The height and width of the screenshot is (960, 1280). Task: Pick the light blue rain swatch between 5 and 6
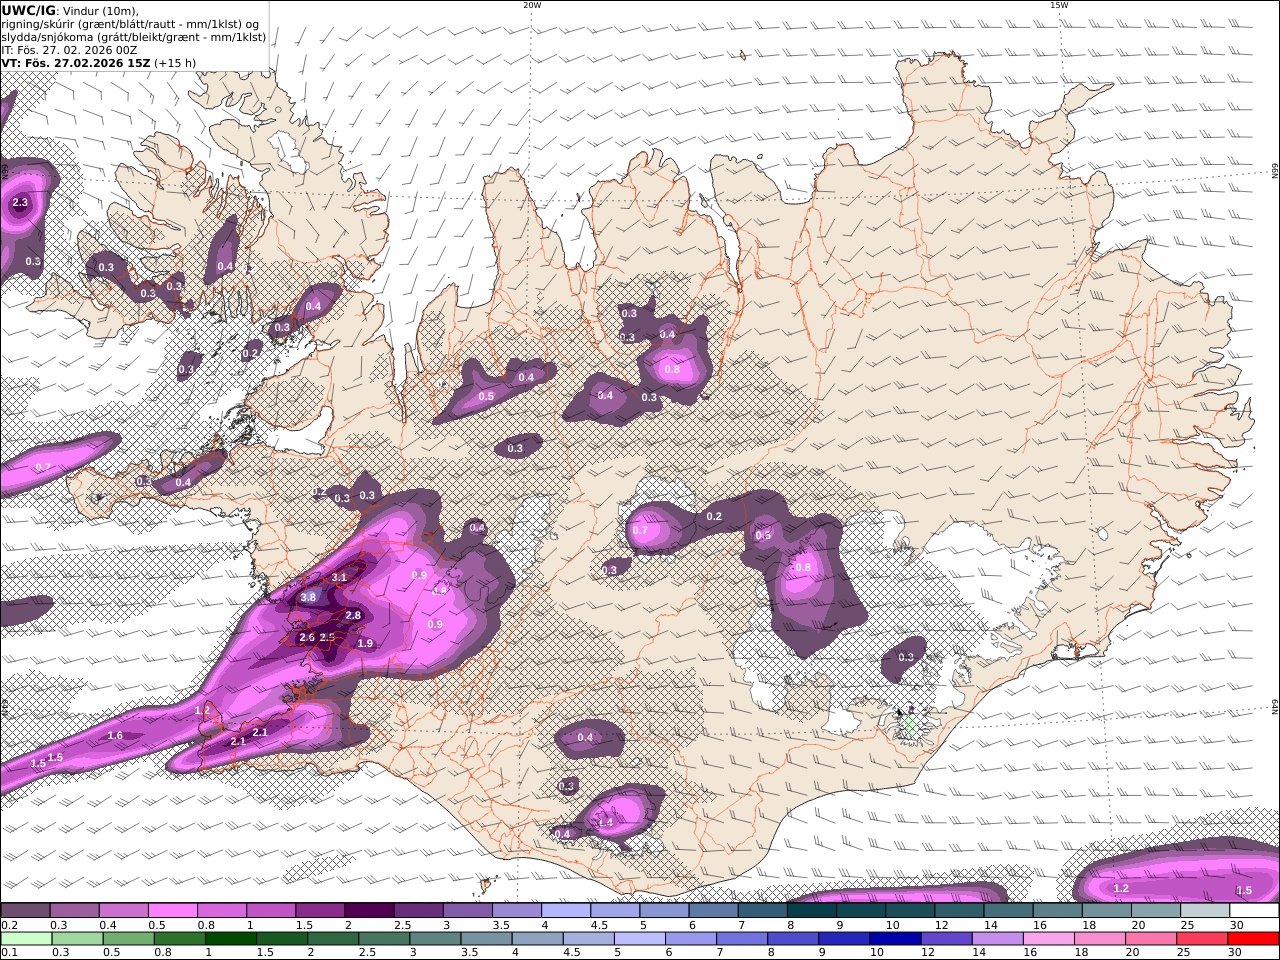point(639,939)
